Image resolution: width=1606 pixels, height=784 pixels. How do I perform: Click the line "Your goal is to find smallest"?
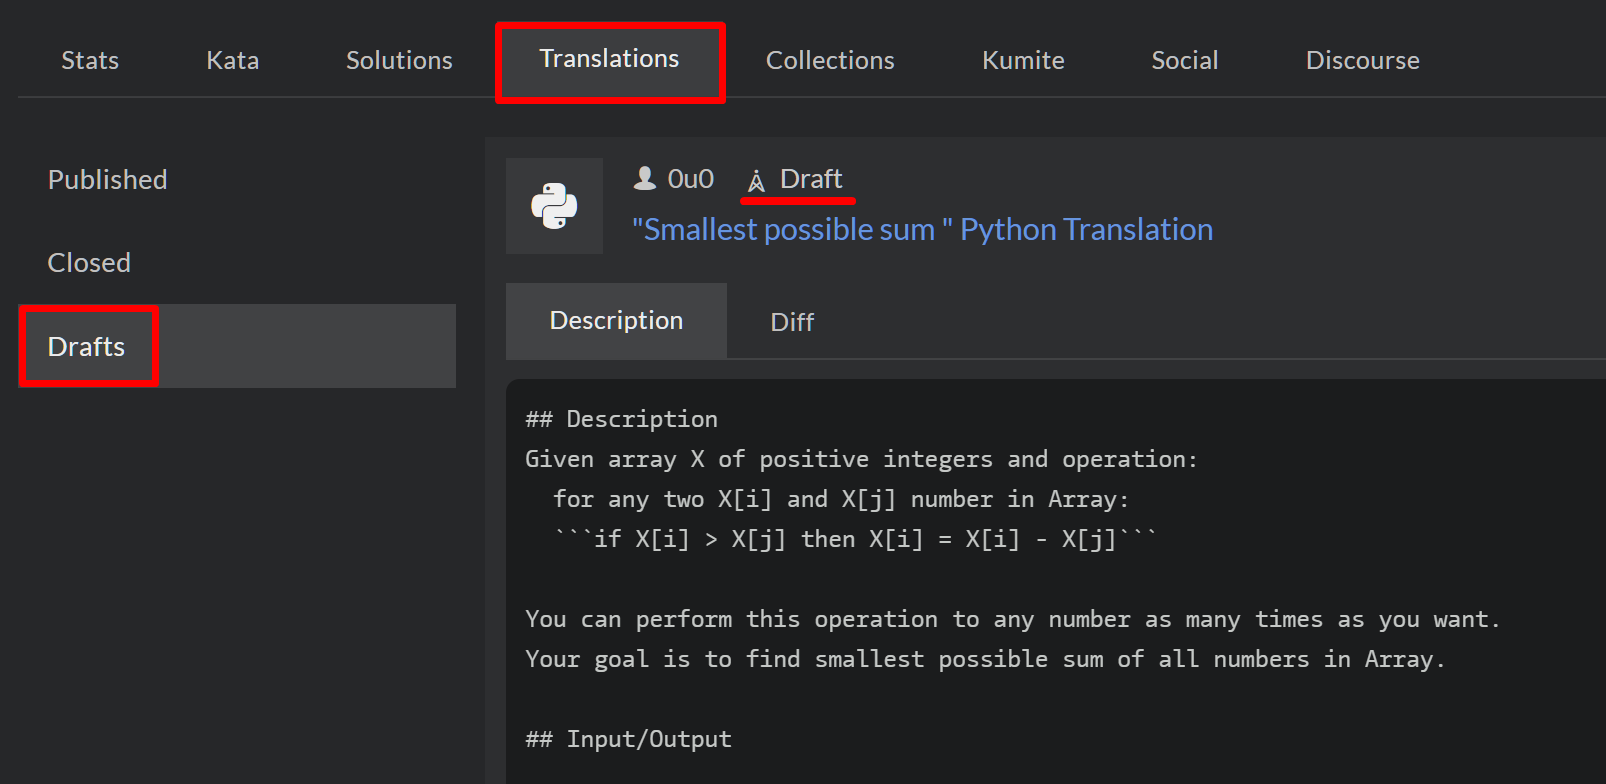coord(985,659)
